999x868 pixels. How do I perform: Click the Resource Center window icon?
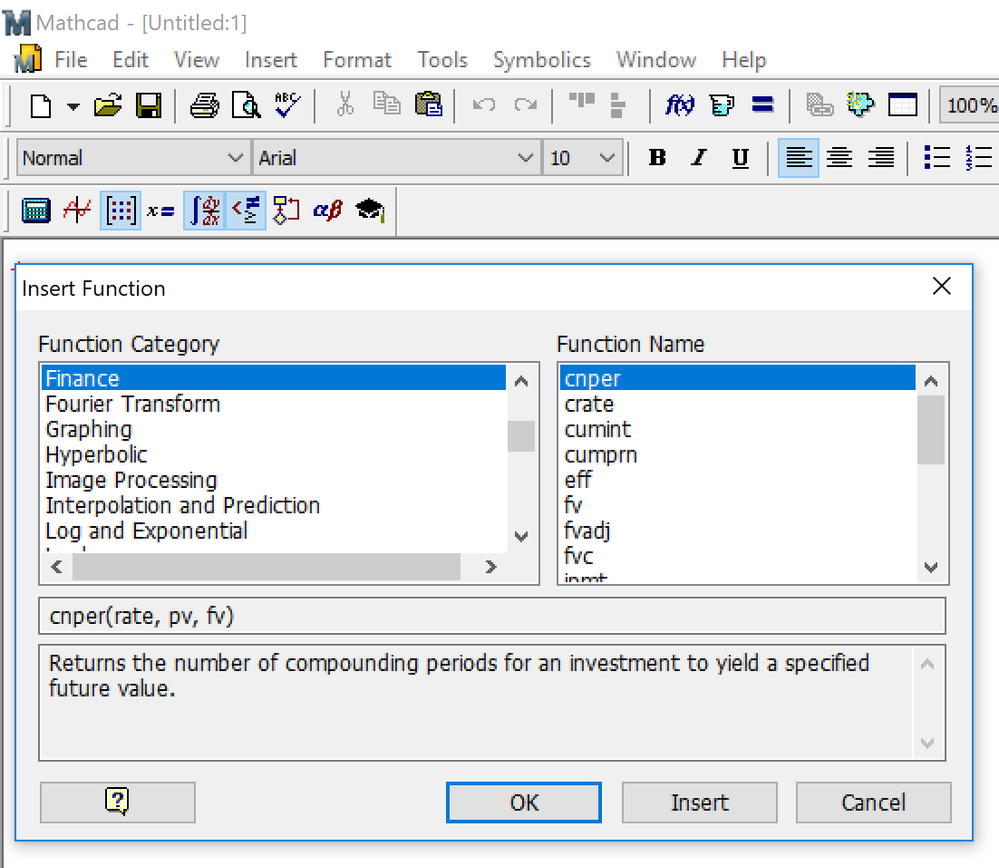[902, 105]
